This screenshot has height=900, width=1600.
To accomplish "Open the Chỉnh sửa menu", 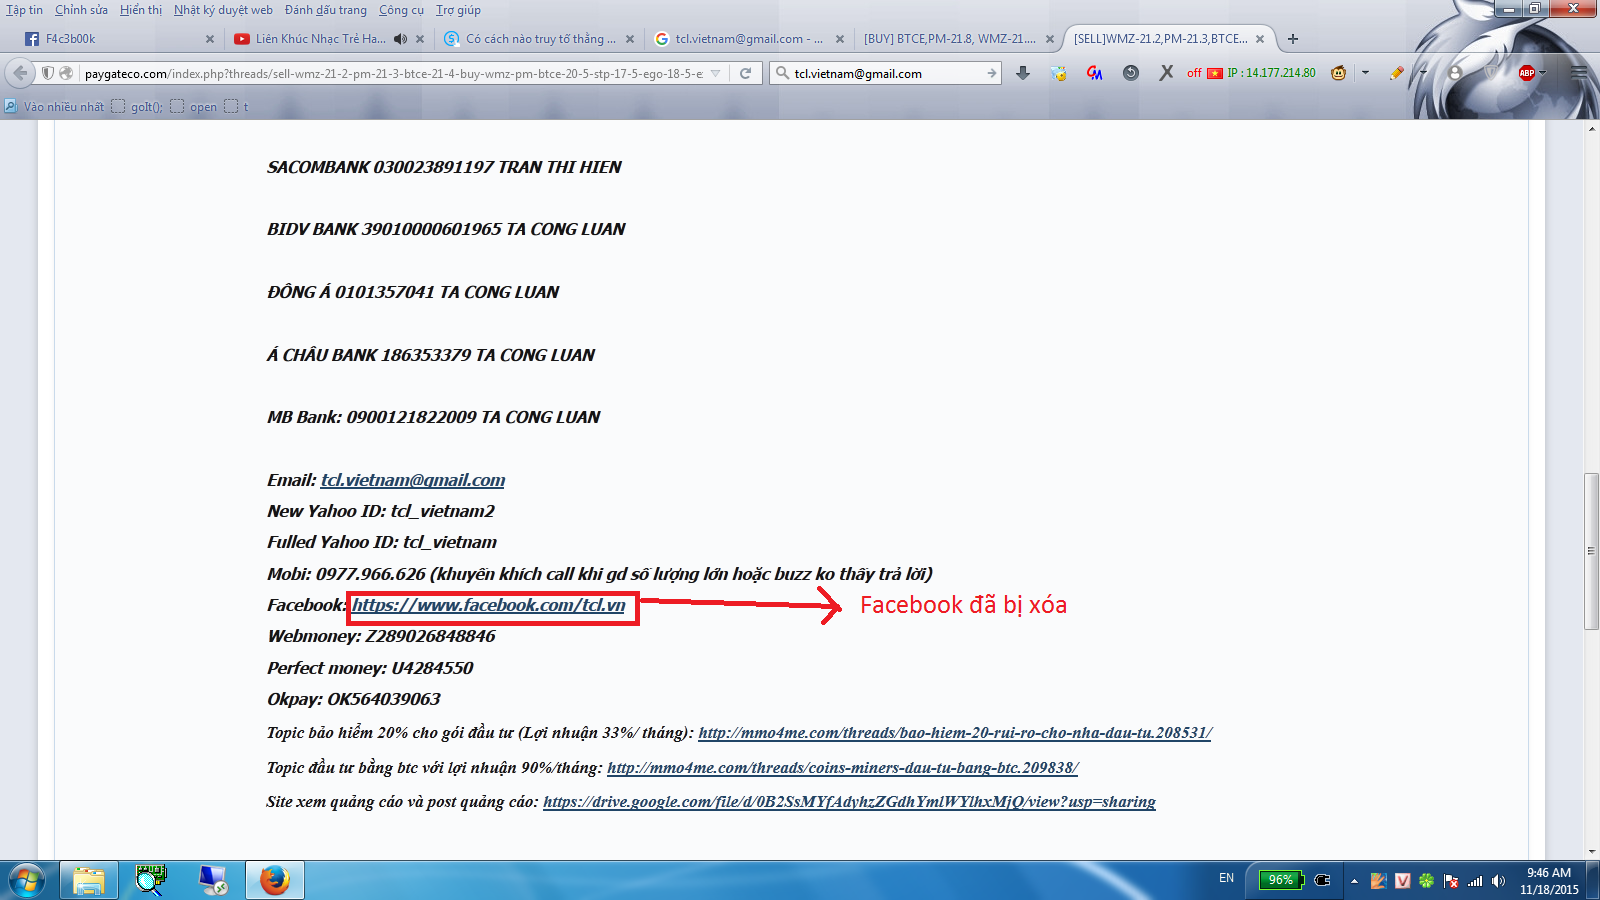I will pyautogui.click(x=81, y=10).
